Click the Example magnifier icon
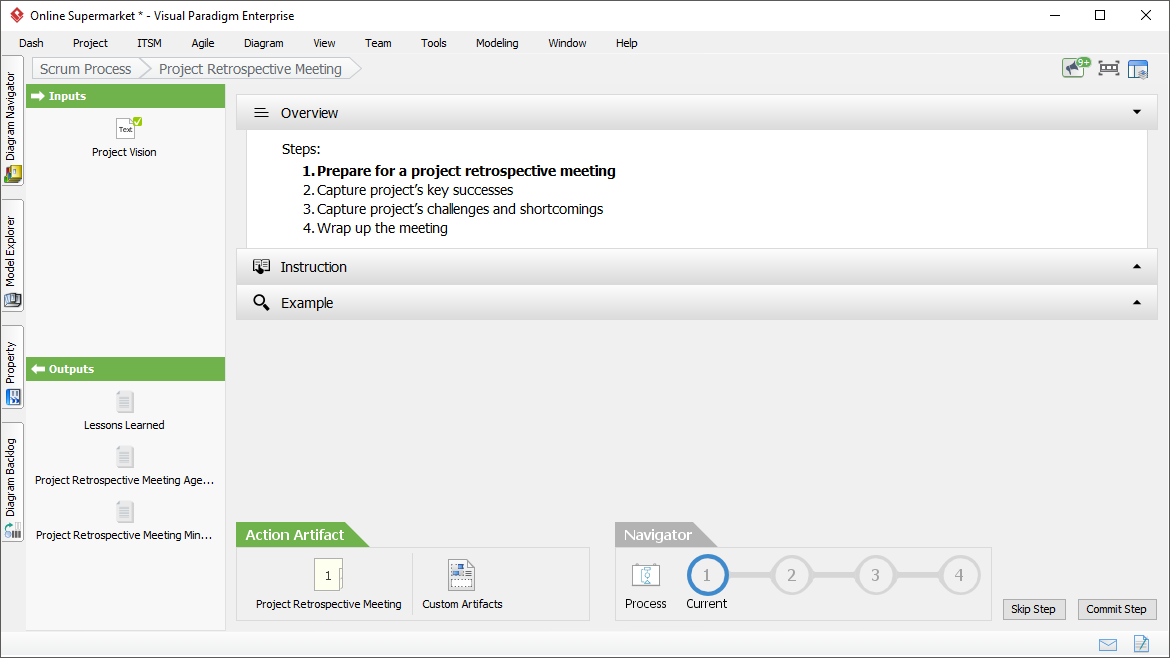Image resolution: width=1170 pixels, height=658 pixels. [x=261, y=302]
